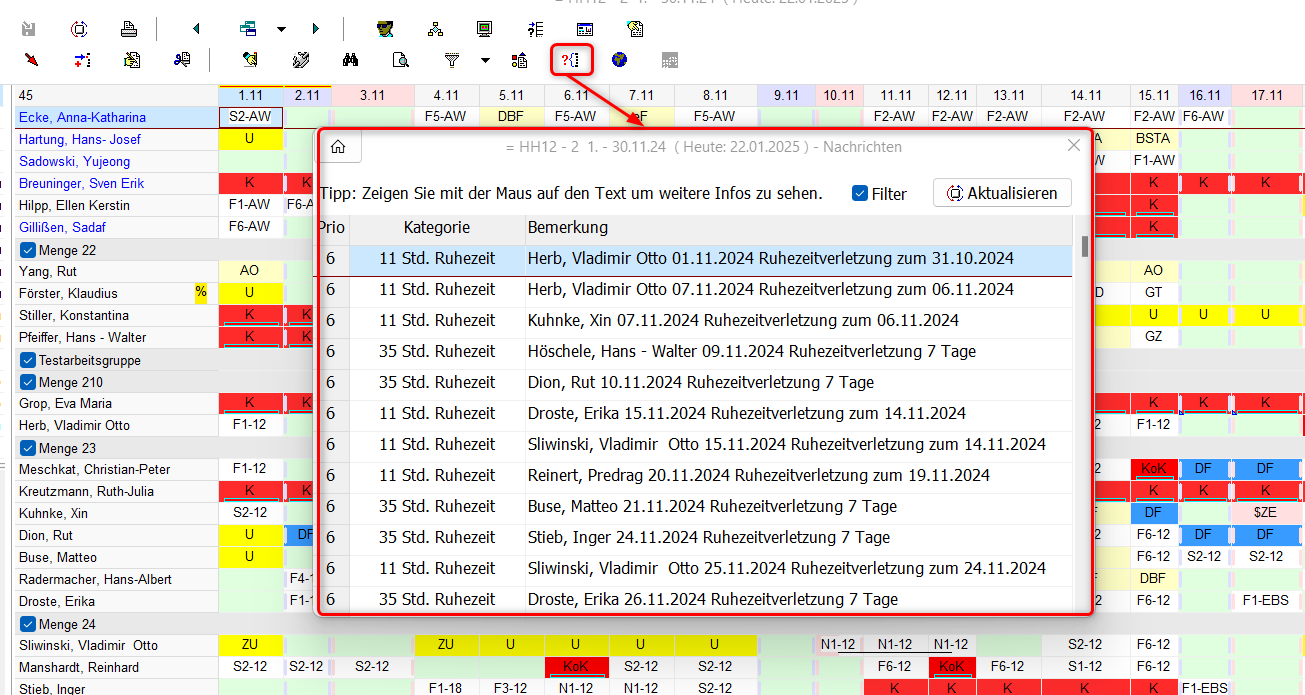1305x695 pixels.
Task: Toggle the Menge 22 group checkbox
Action: (28, 250)
